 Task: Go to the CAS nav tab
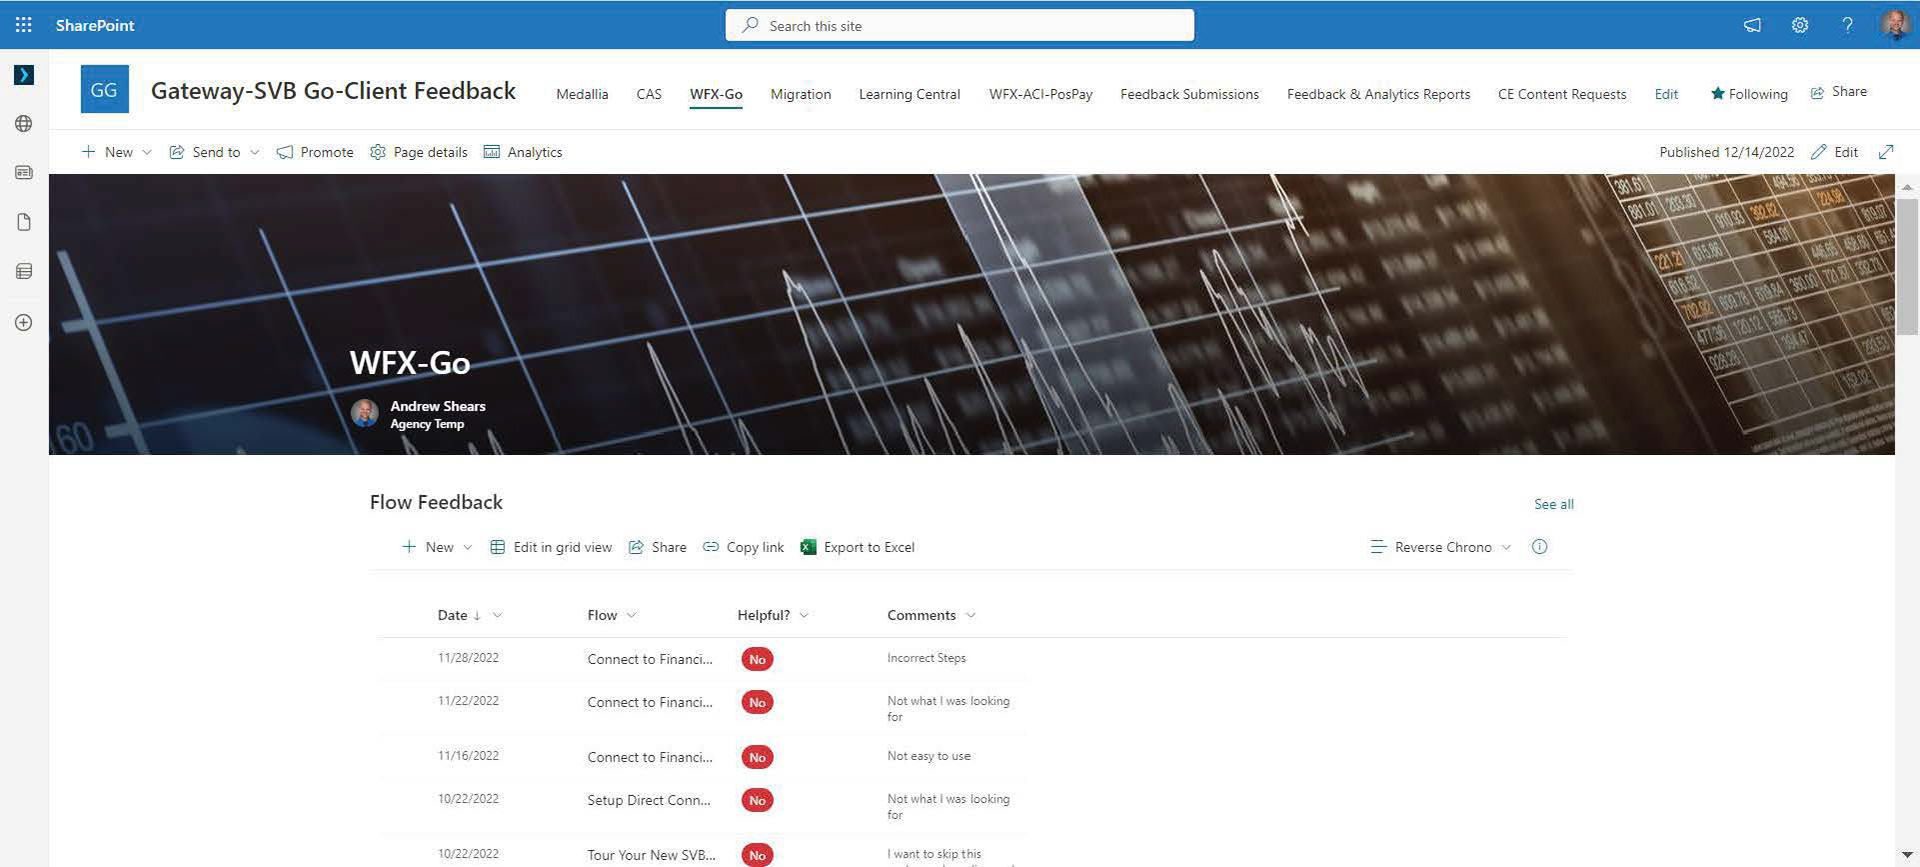tap(649, 94)
